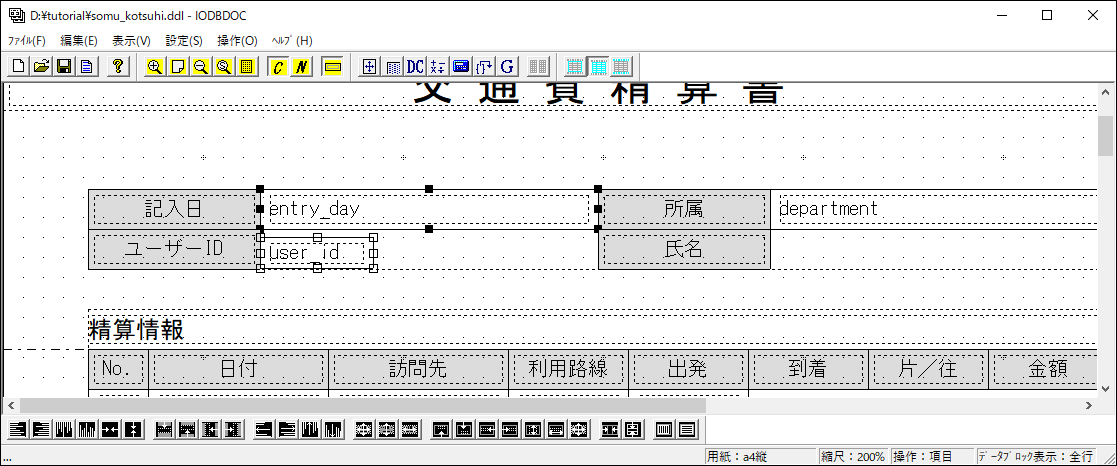This screenshot has width=1117, height=466.
Task: Toggle the third cyan data block view
Action: point(621,67)
